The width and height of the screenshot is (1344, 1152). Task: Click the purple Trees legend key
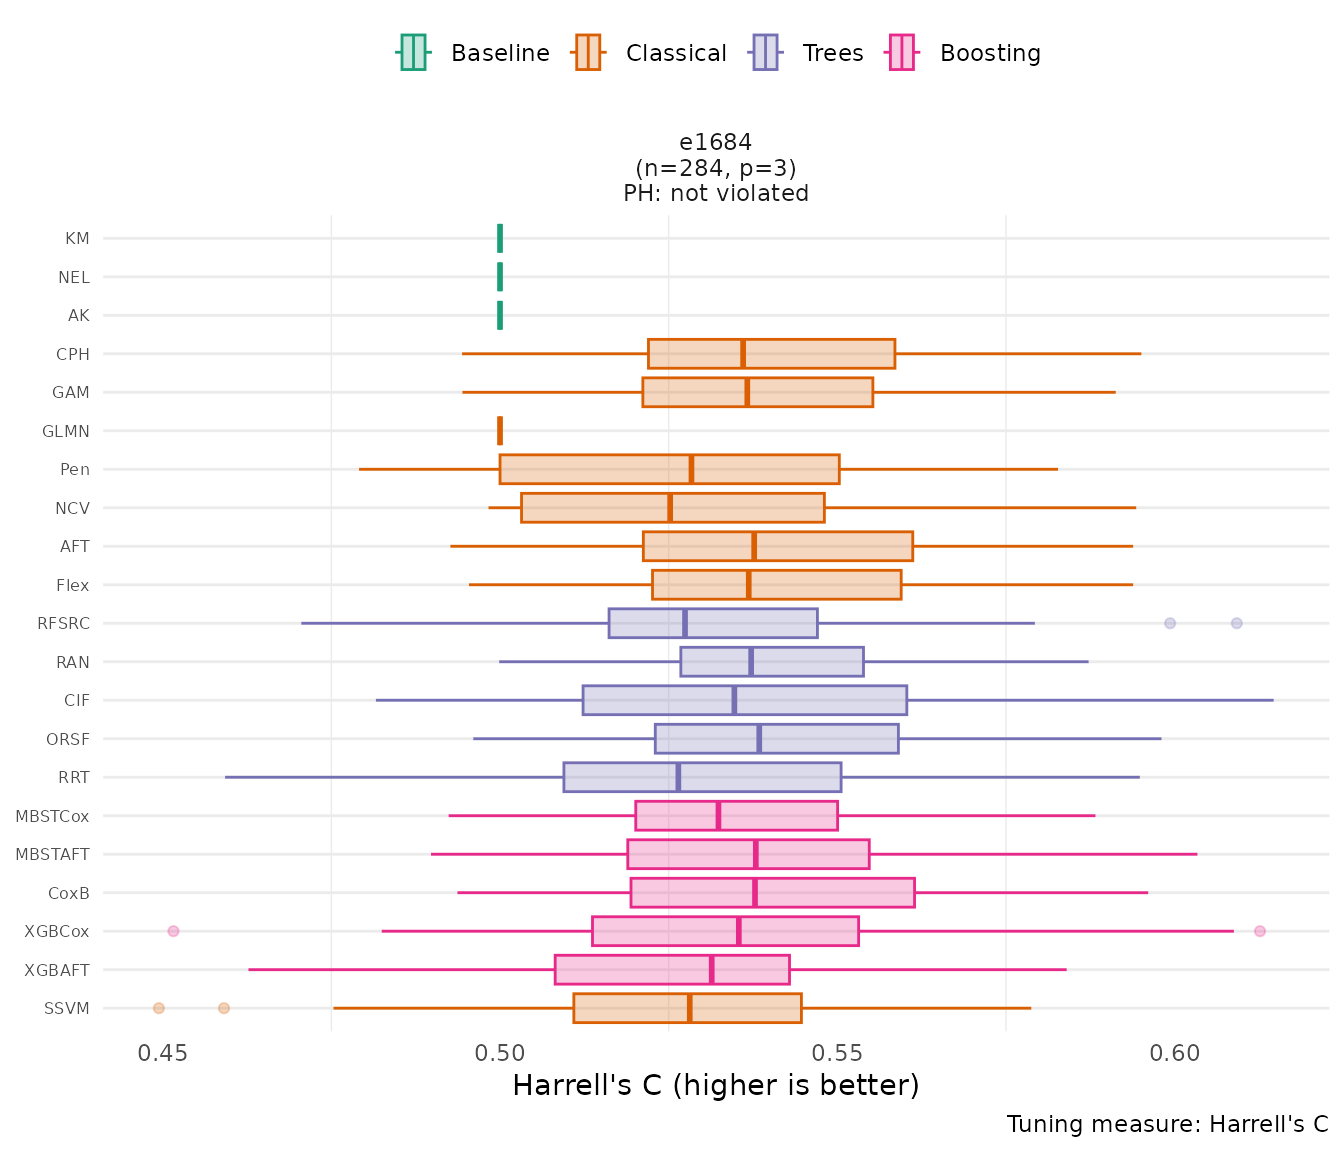tap(765, 53)
